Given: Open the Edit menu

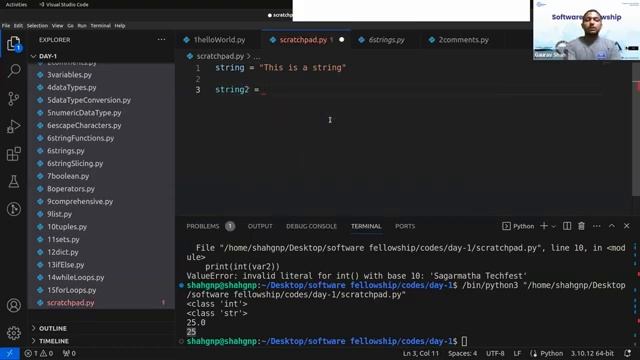Looking at the screenshot, I should click(x=18, y=26).
